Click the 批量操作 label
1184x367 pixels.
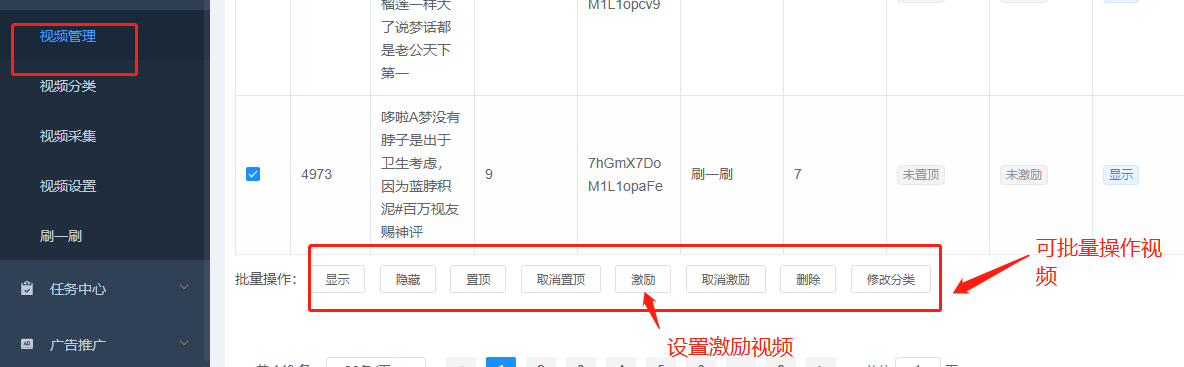[x=266, y=279]
